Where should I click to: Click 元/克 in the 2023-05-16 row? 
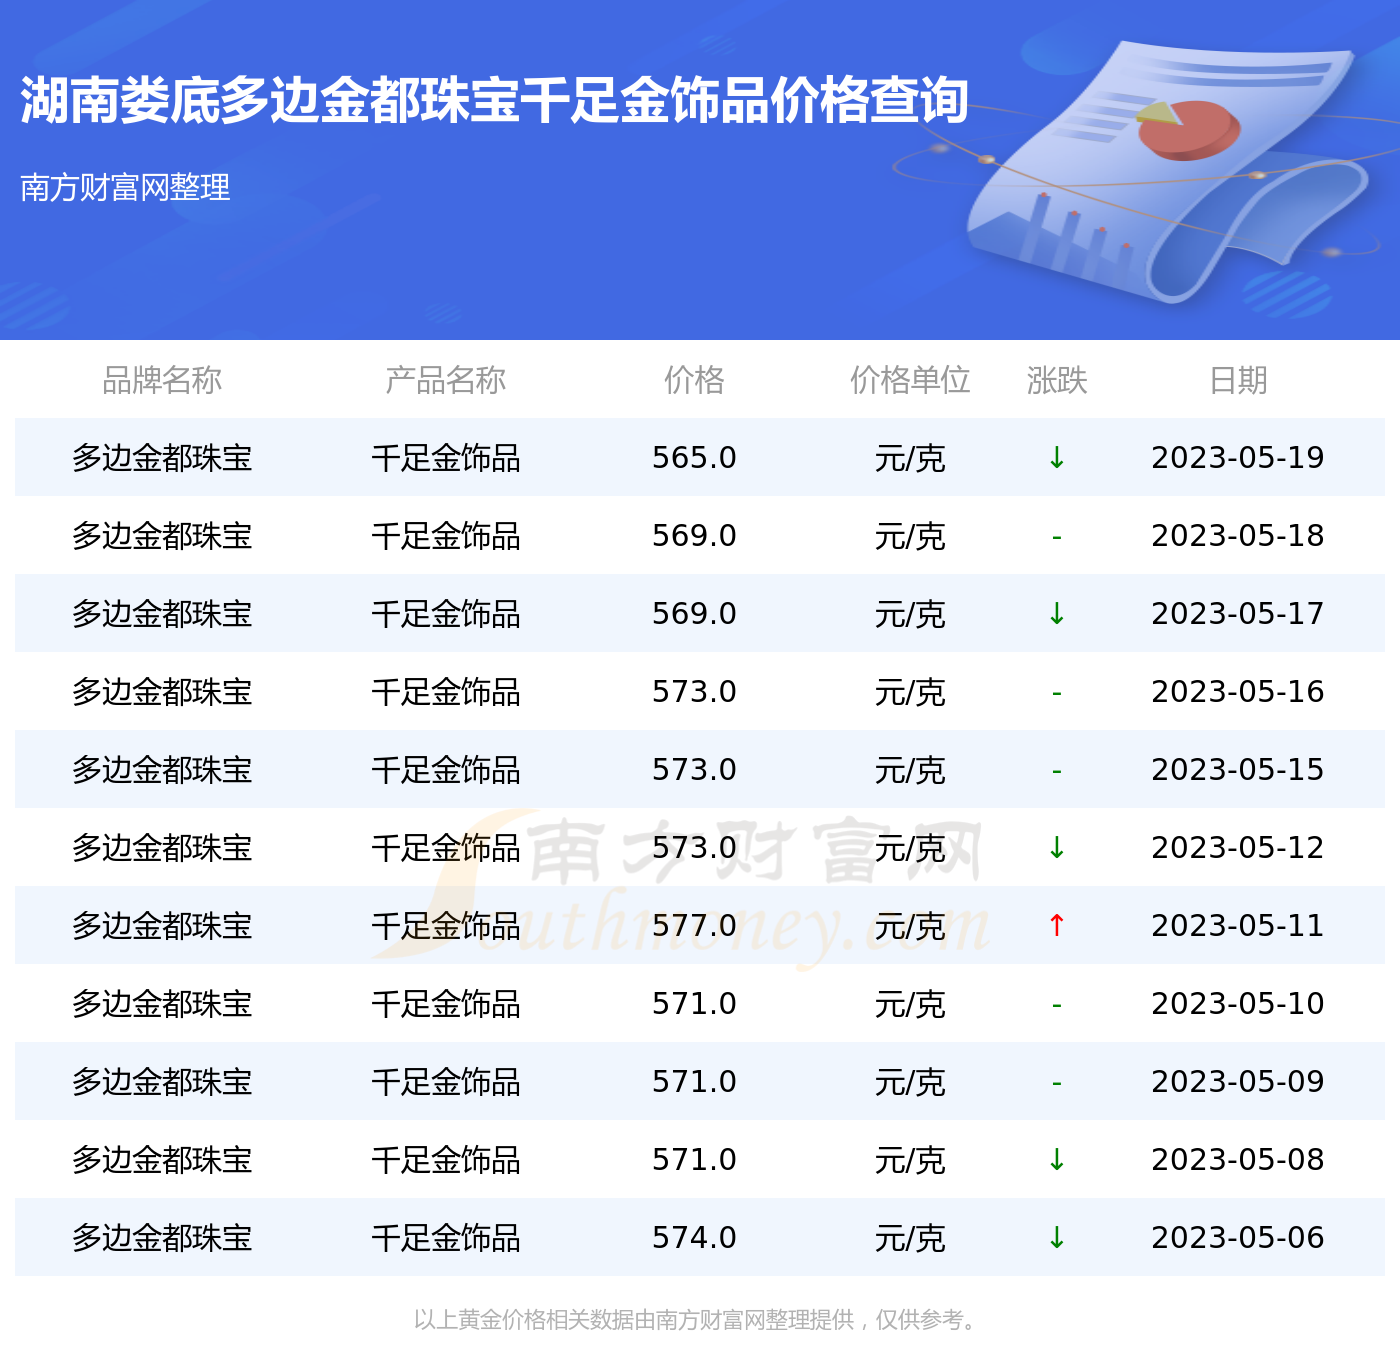pyautogui.click(x=910, y=692)
